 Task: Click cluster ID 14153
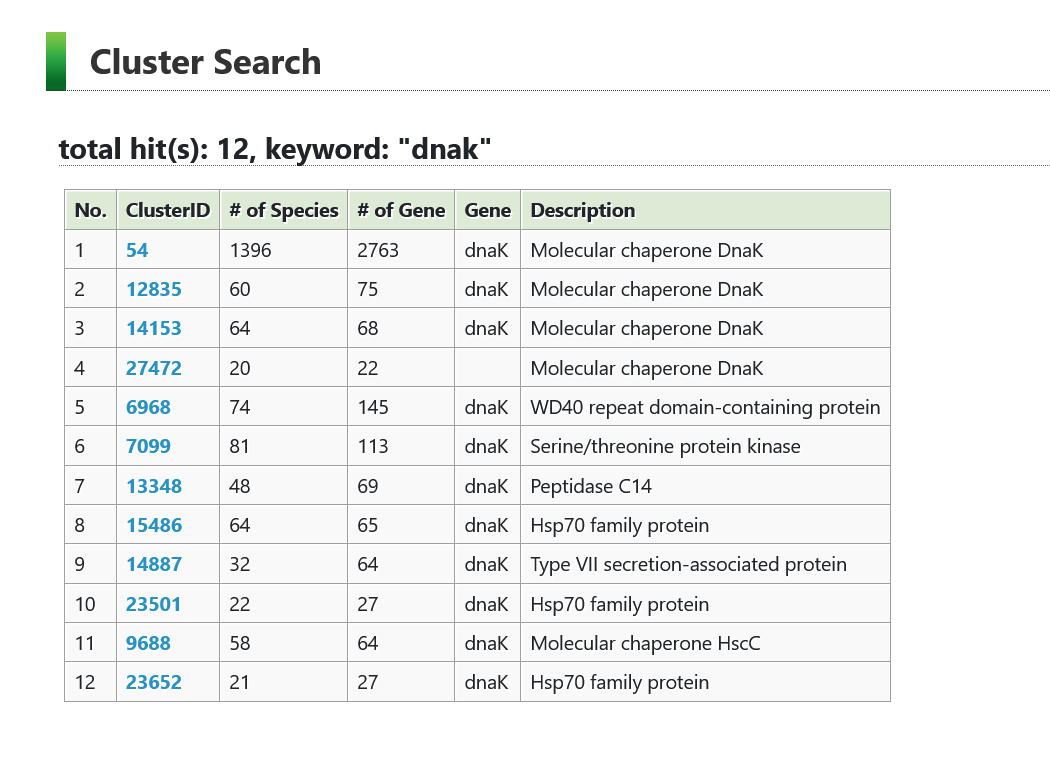[154, 328]
